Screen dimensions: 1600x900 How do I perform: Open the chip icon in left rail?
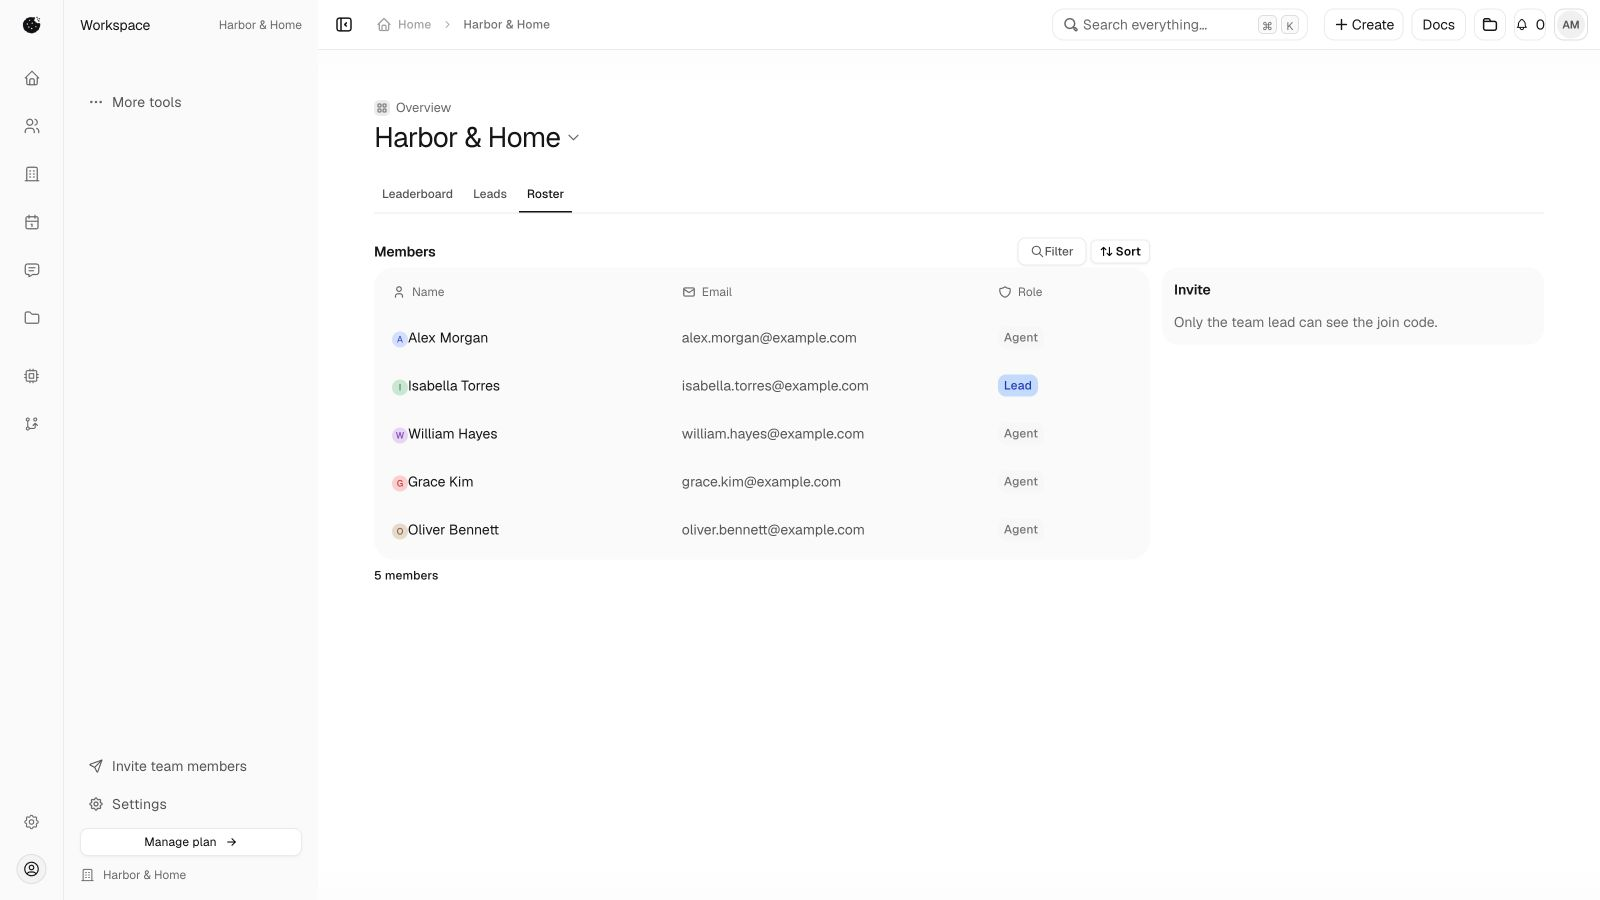pyautogui.click(x=32, y=376)
